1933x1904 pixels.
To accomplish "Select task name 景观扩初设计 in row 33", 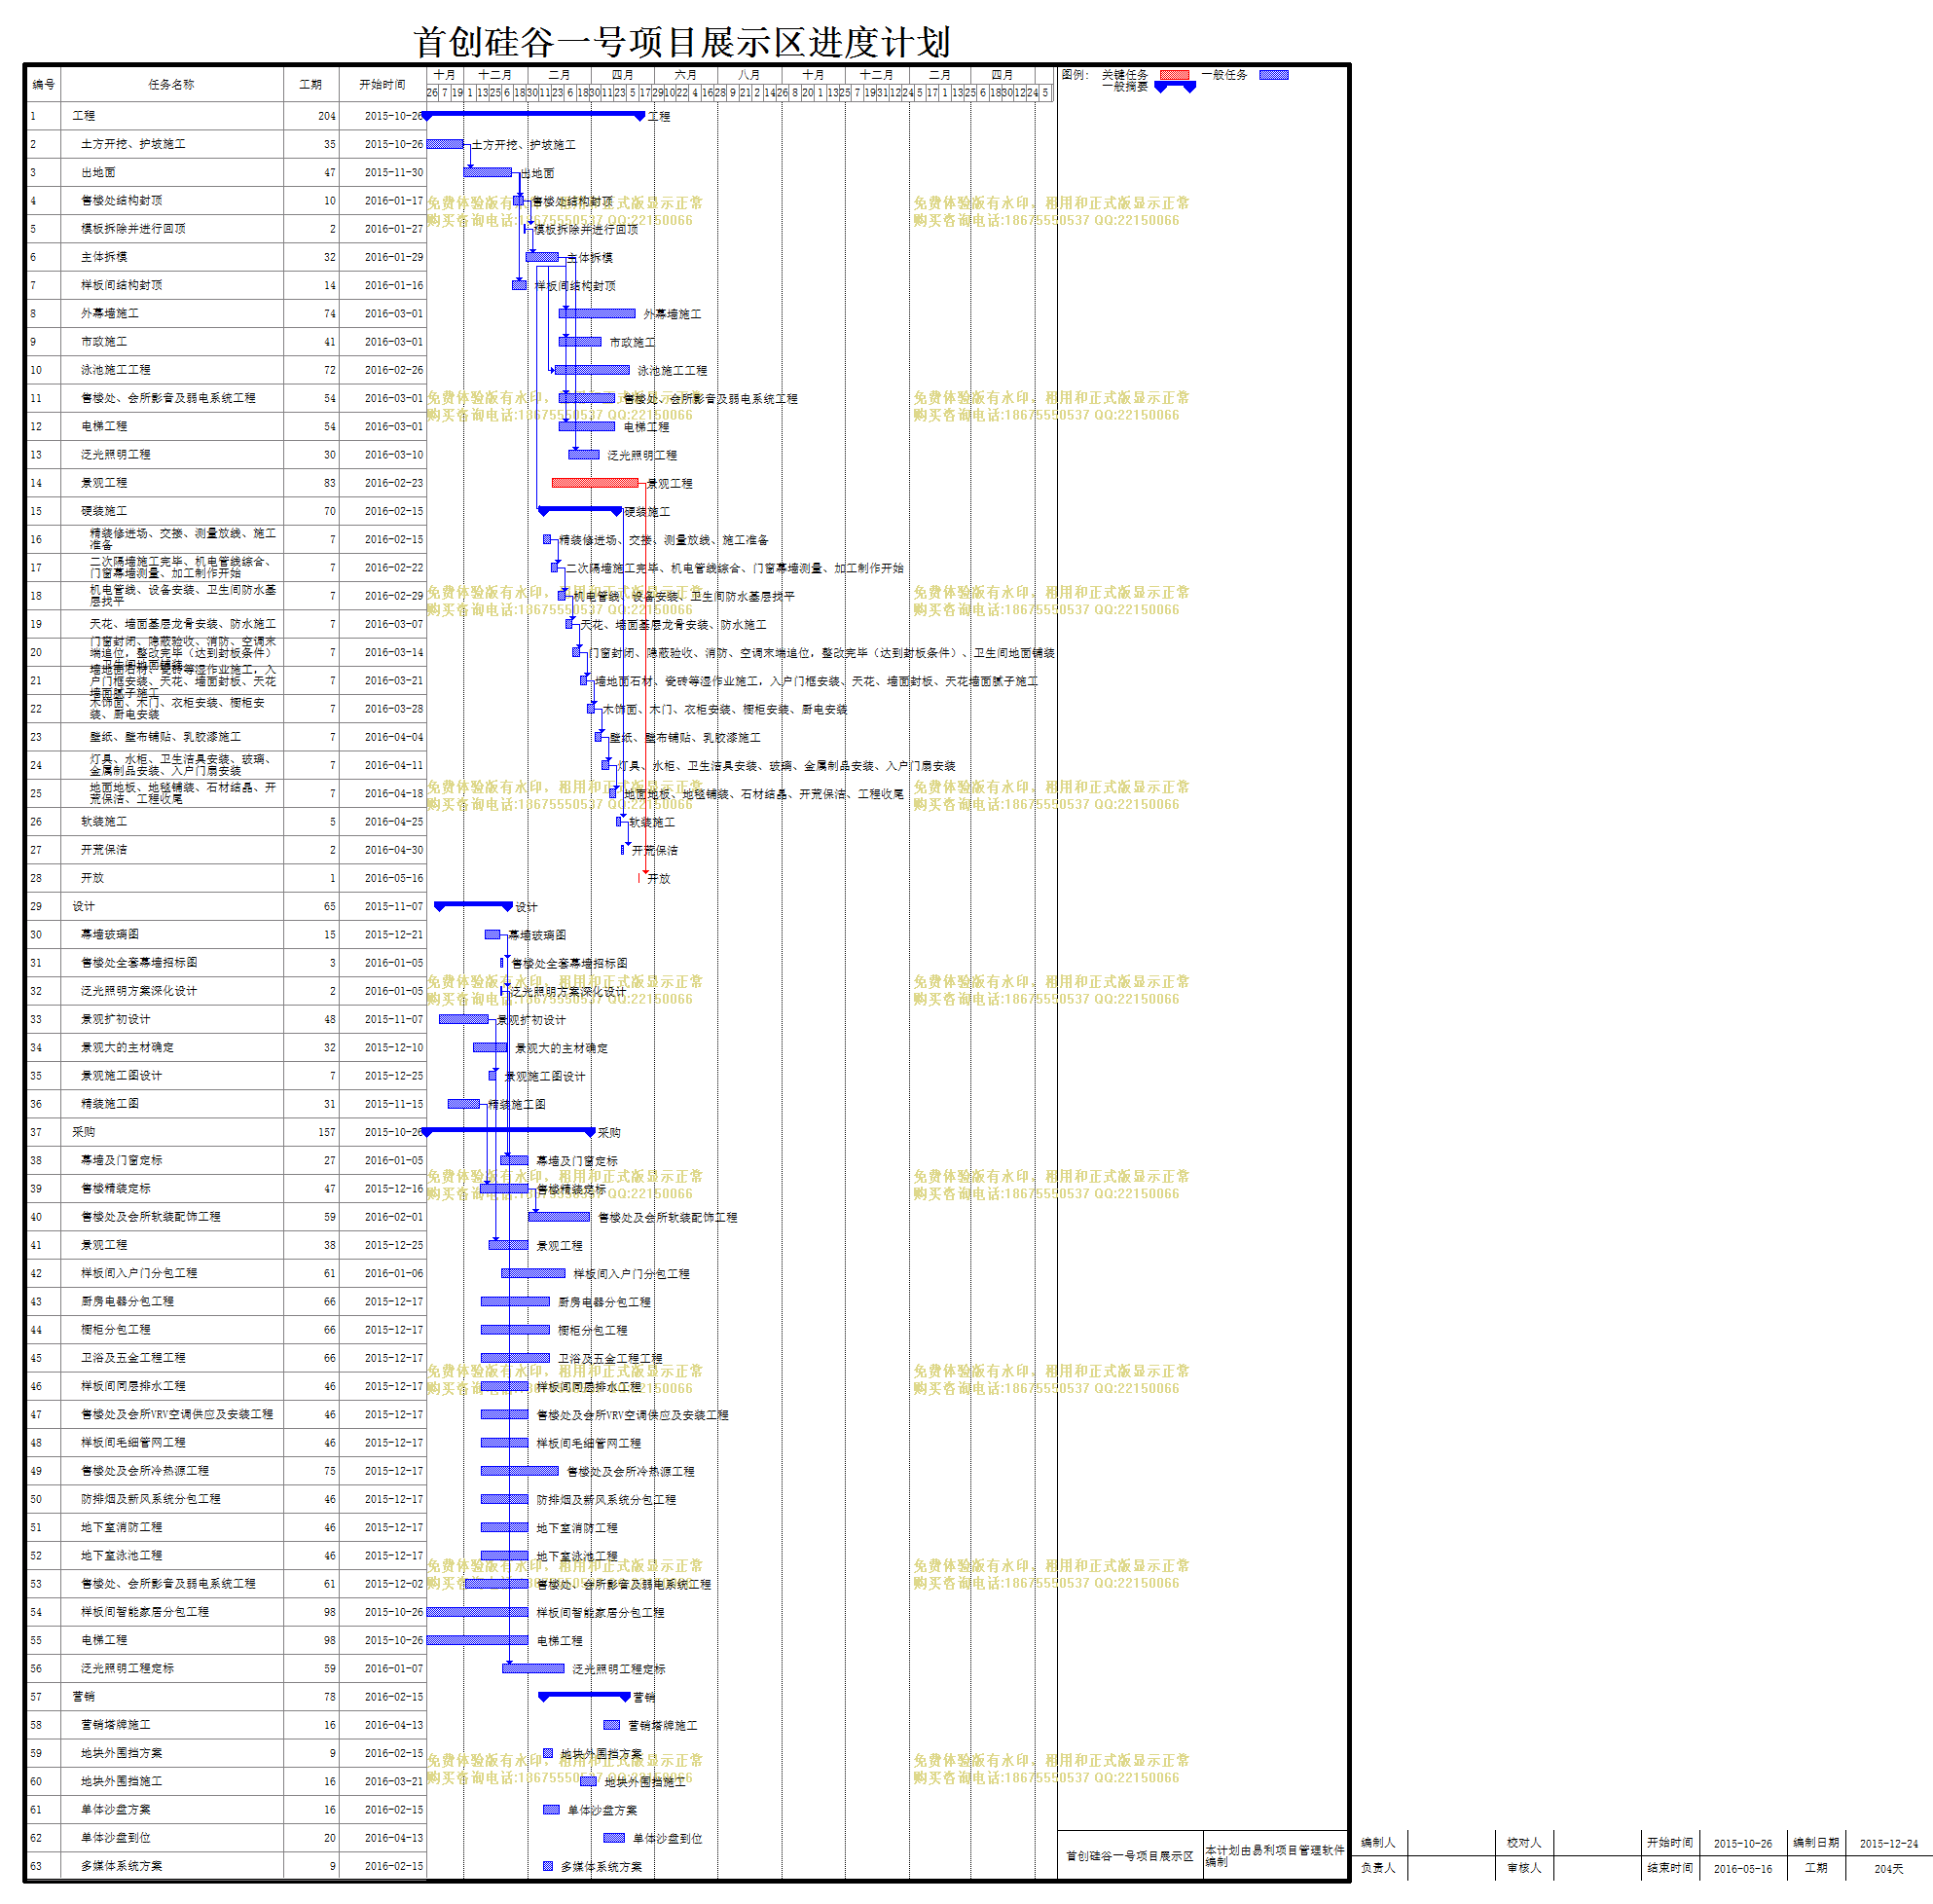I will pos(115,1019).
